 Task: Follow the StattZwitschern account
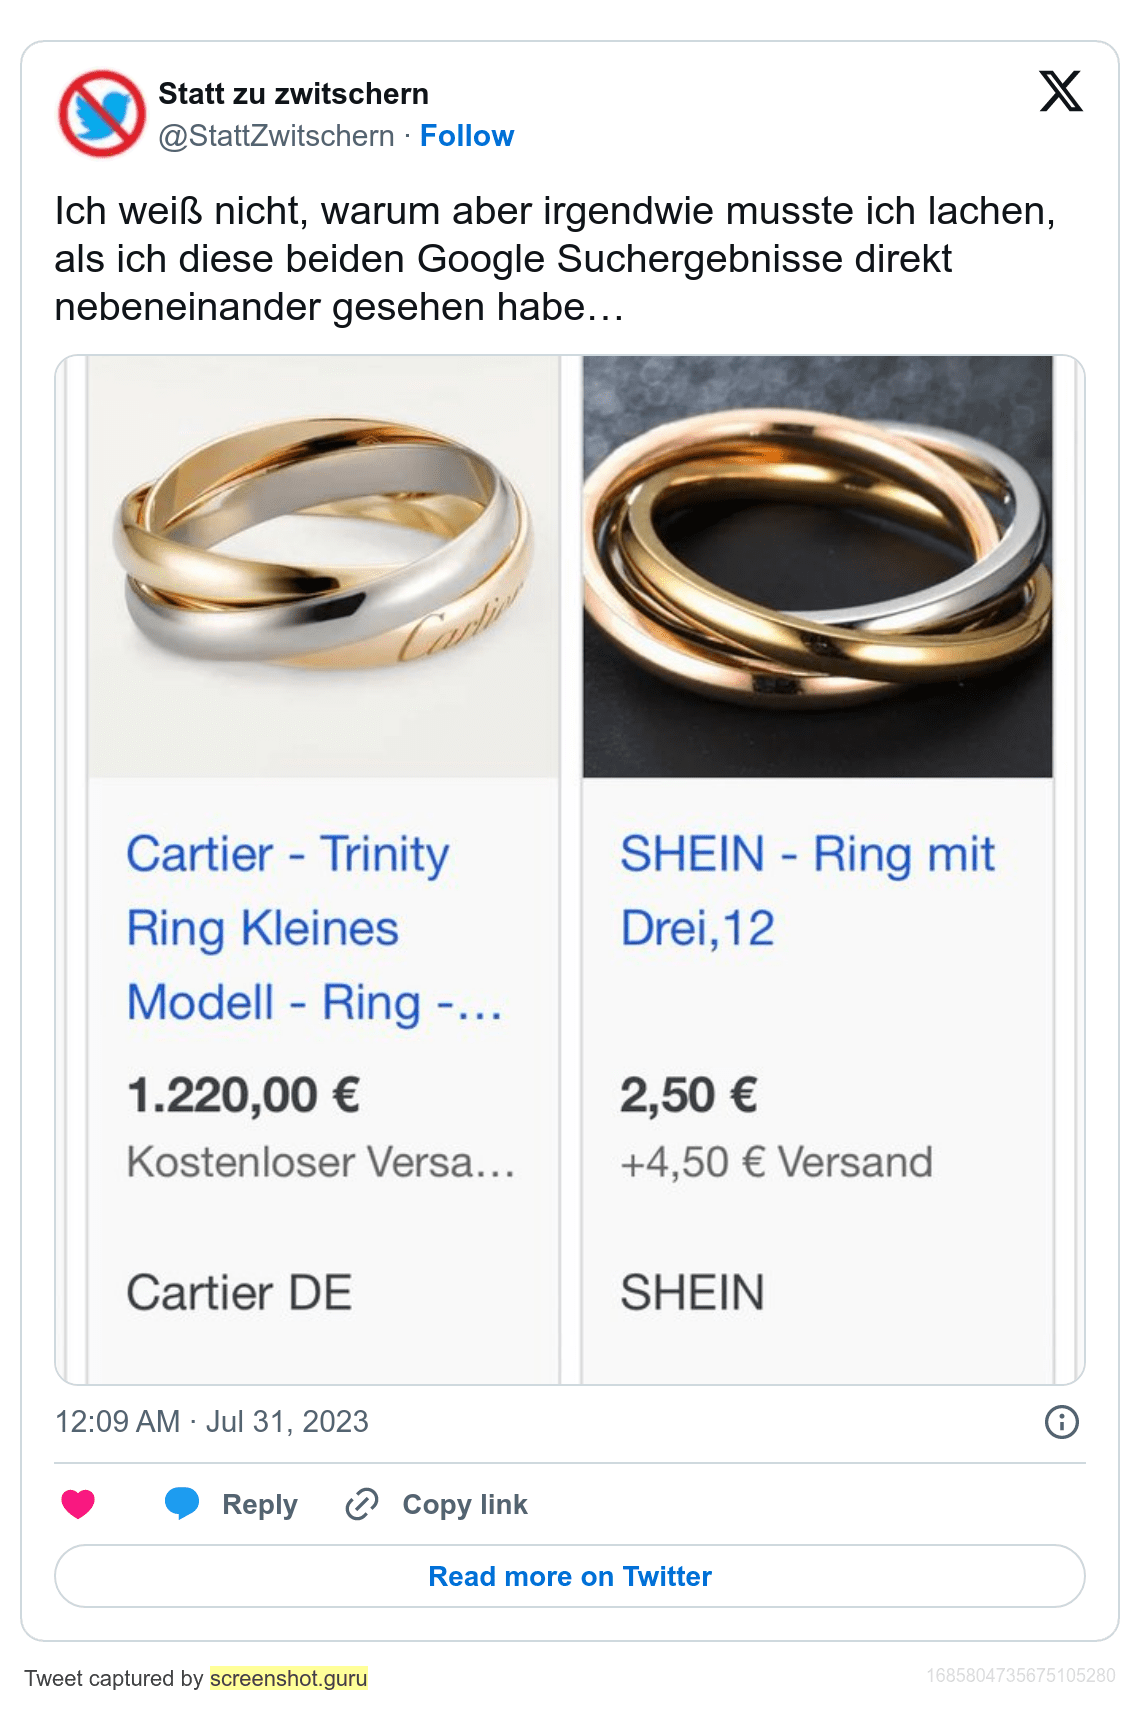tap(466, 136)
